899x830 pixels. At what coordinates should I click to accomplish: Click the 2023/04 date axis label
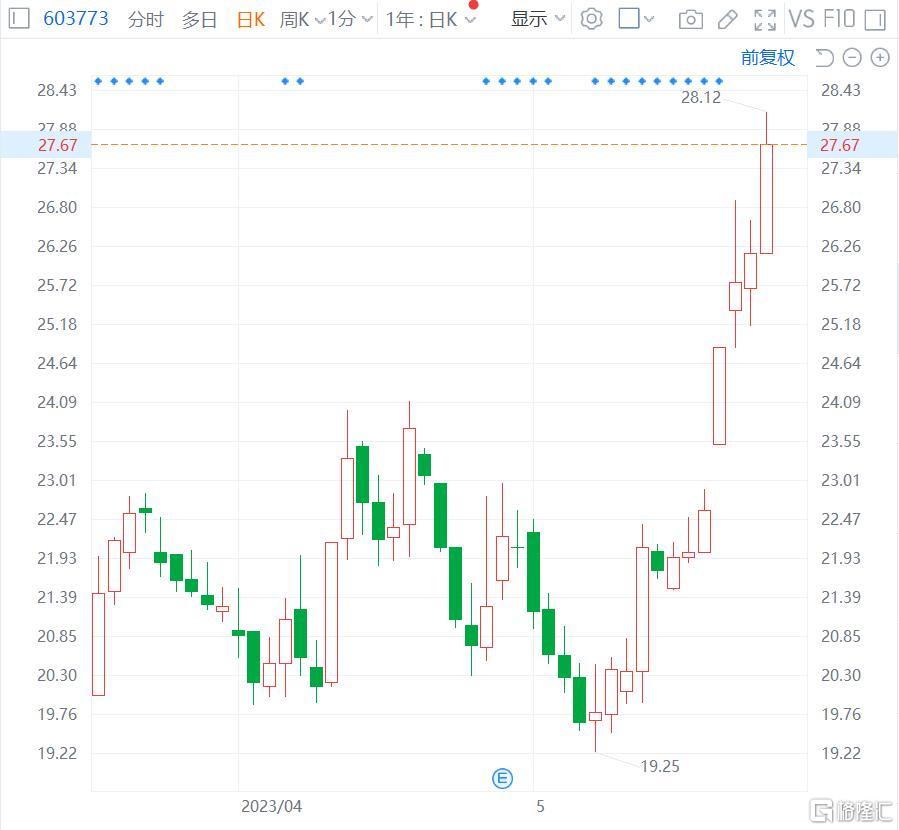coord(271,806)
